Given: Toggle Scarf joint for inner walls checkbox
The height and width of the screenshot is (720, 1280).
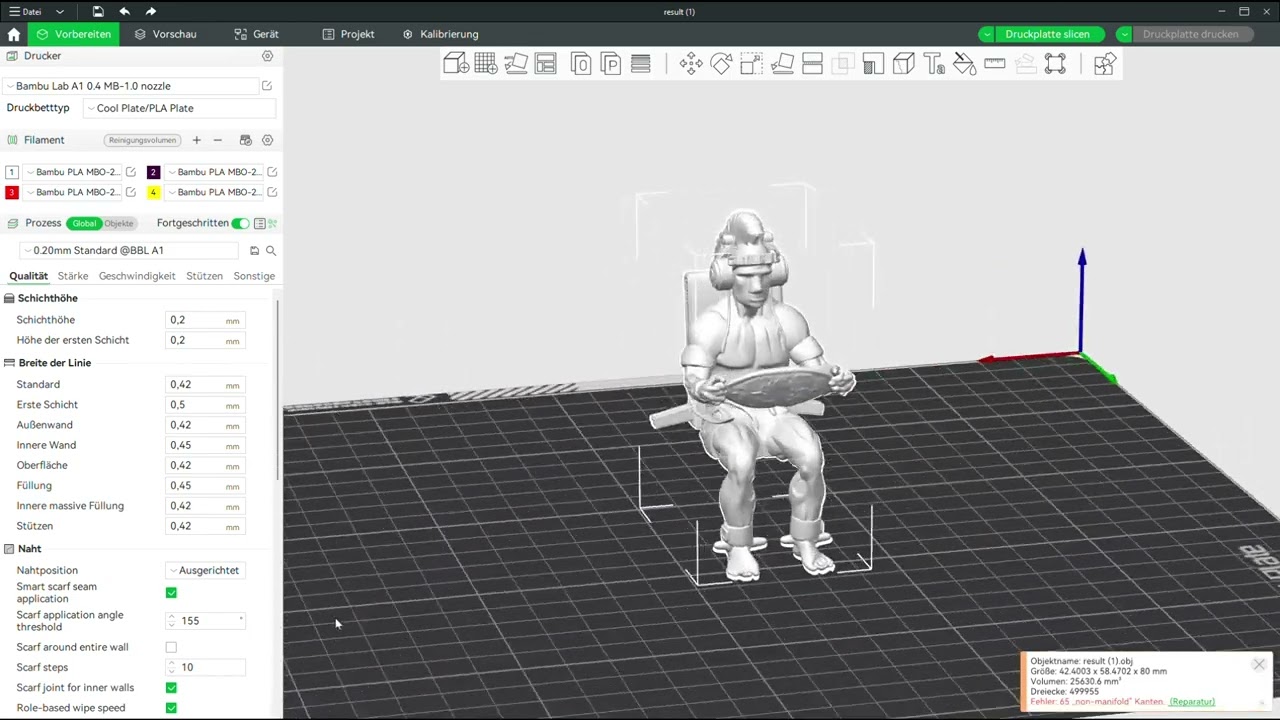Looking at the screenshot, I should click(x=171, y=688).
